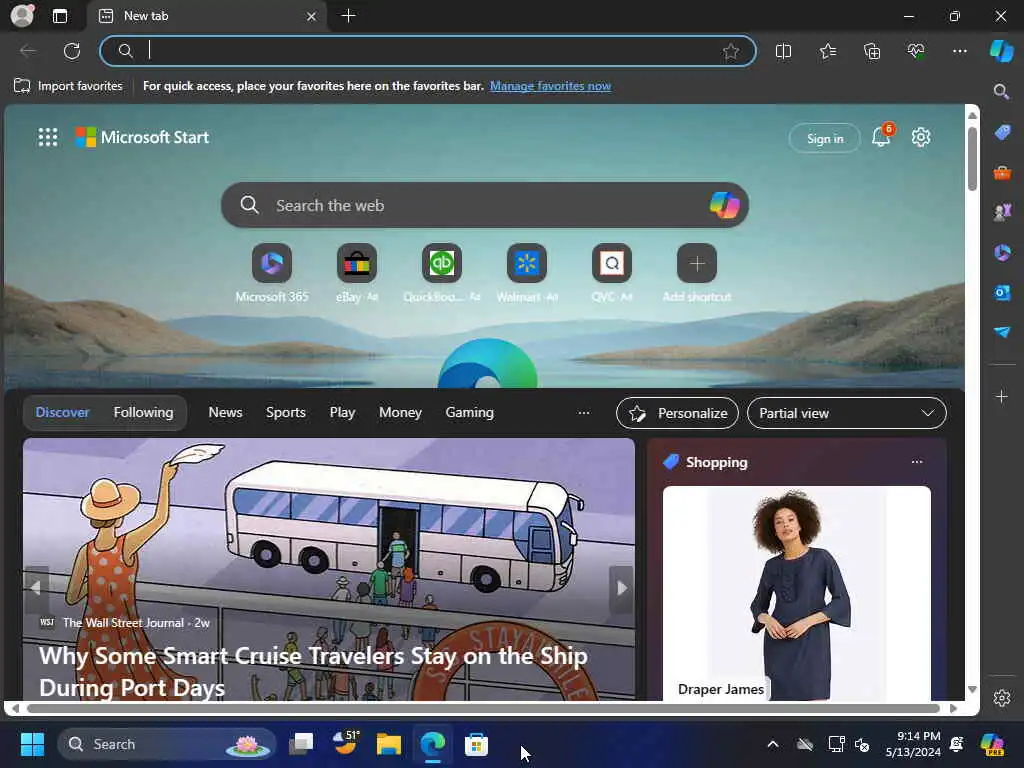Click Copilot icon in web search box
This screenshot has width=1024, height=768.
(724, 205)
